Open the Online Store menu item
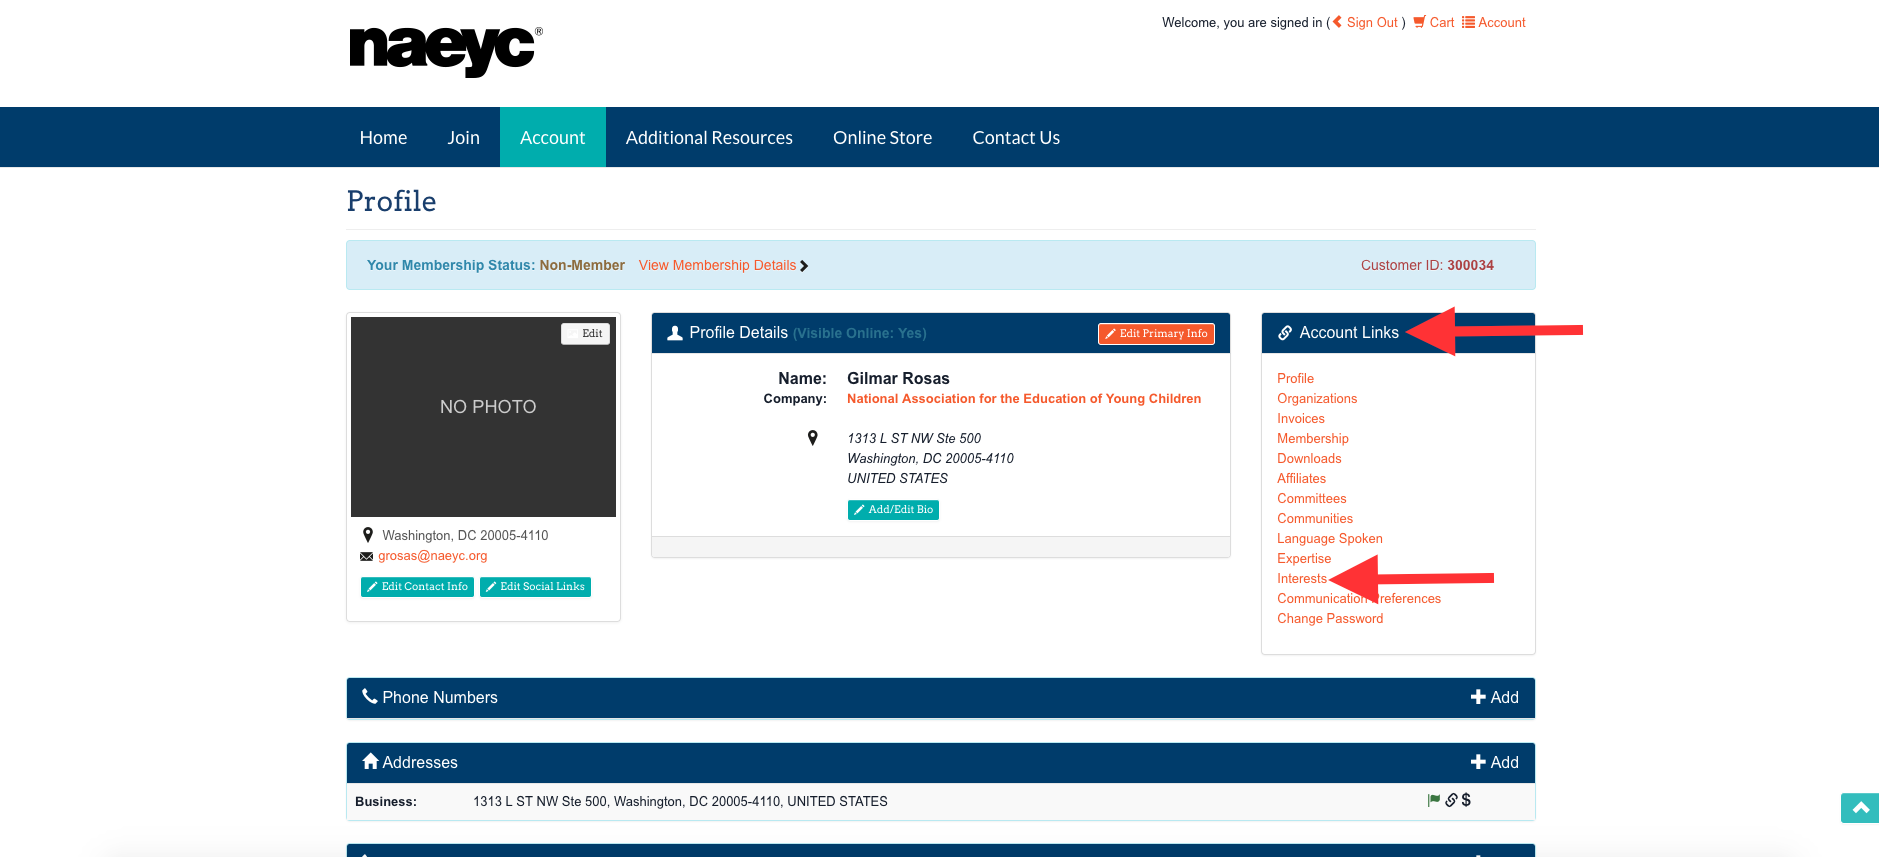Viewport: 1879px width, 857px height. coord(882,137)
